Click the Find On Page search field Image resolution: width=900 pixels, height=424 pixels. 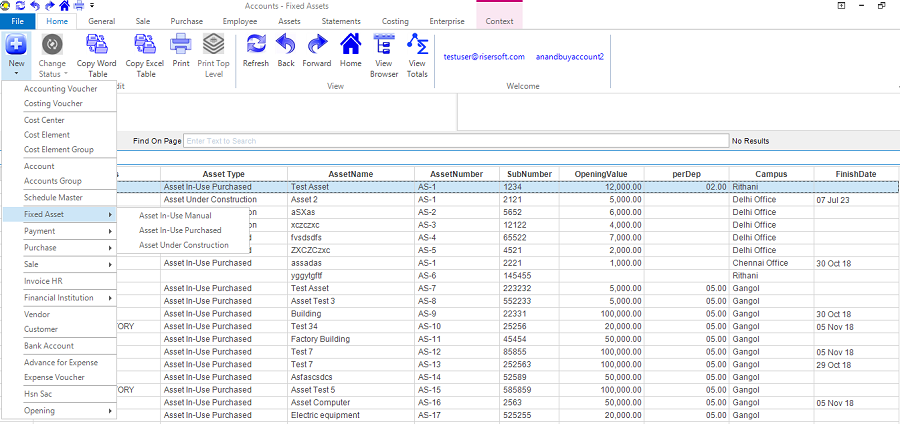coord(455,141)
